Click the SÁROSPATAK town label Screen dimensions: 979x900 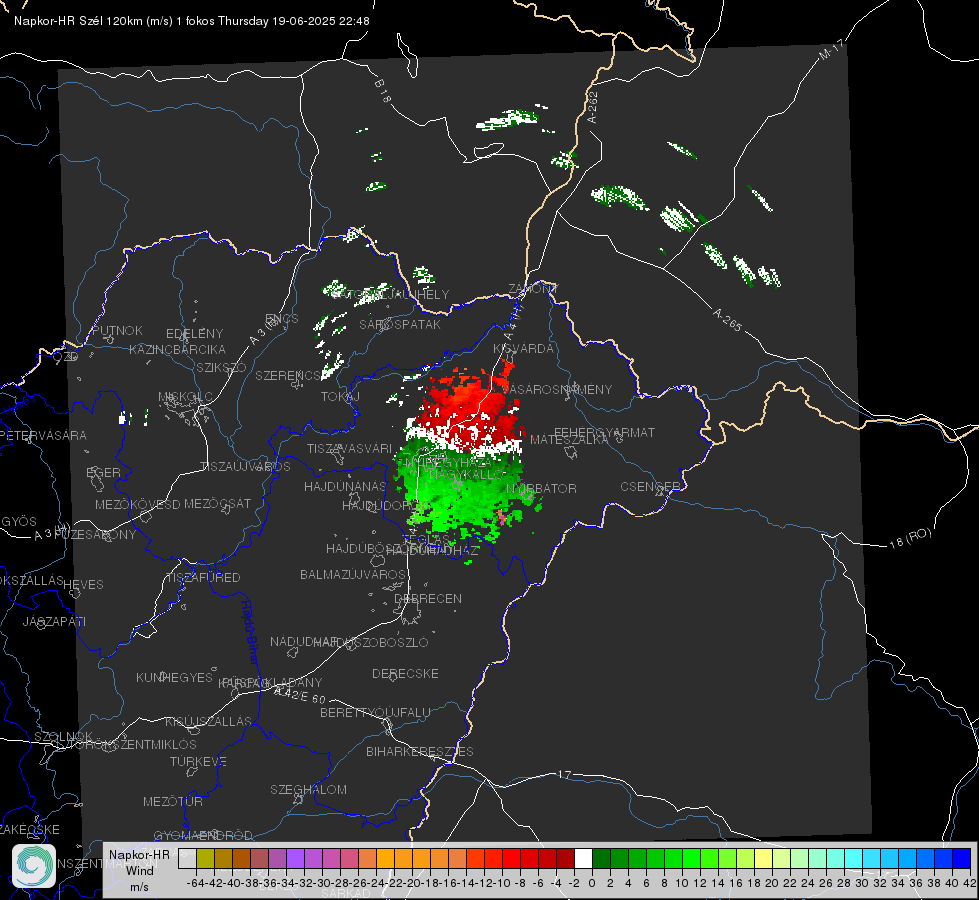pos(400,324)
